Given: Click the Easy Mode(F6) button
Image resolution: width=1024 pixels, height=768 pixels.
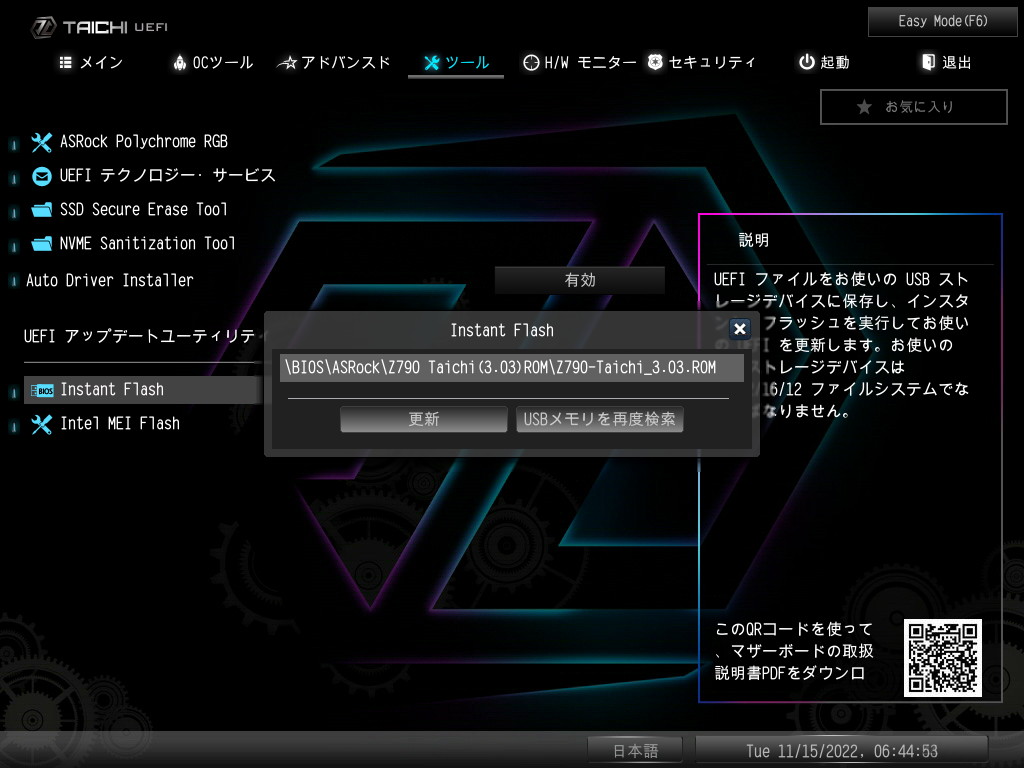Looking at the screenshot, I should [x=942, y=22].
